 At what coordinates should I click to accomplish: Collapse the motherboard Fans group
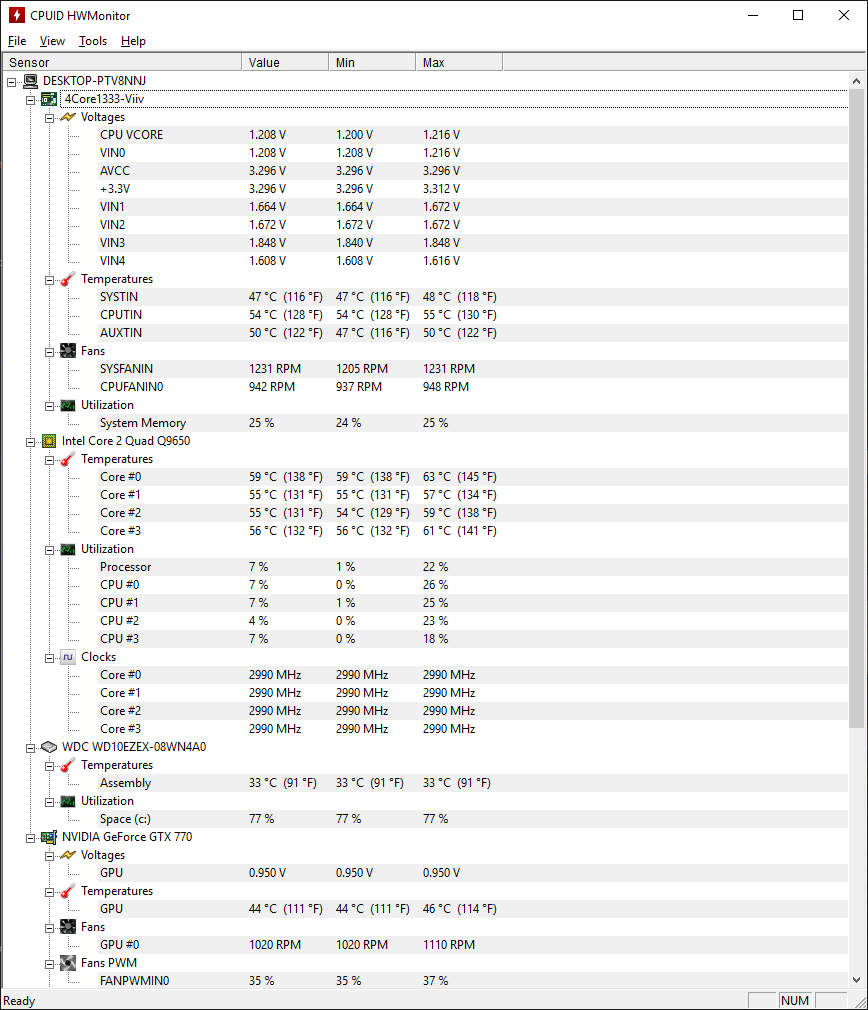click(49, 352)
